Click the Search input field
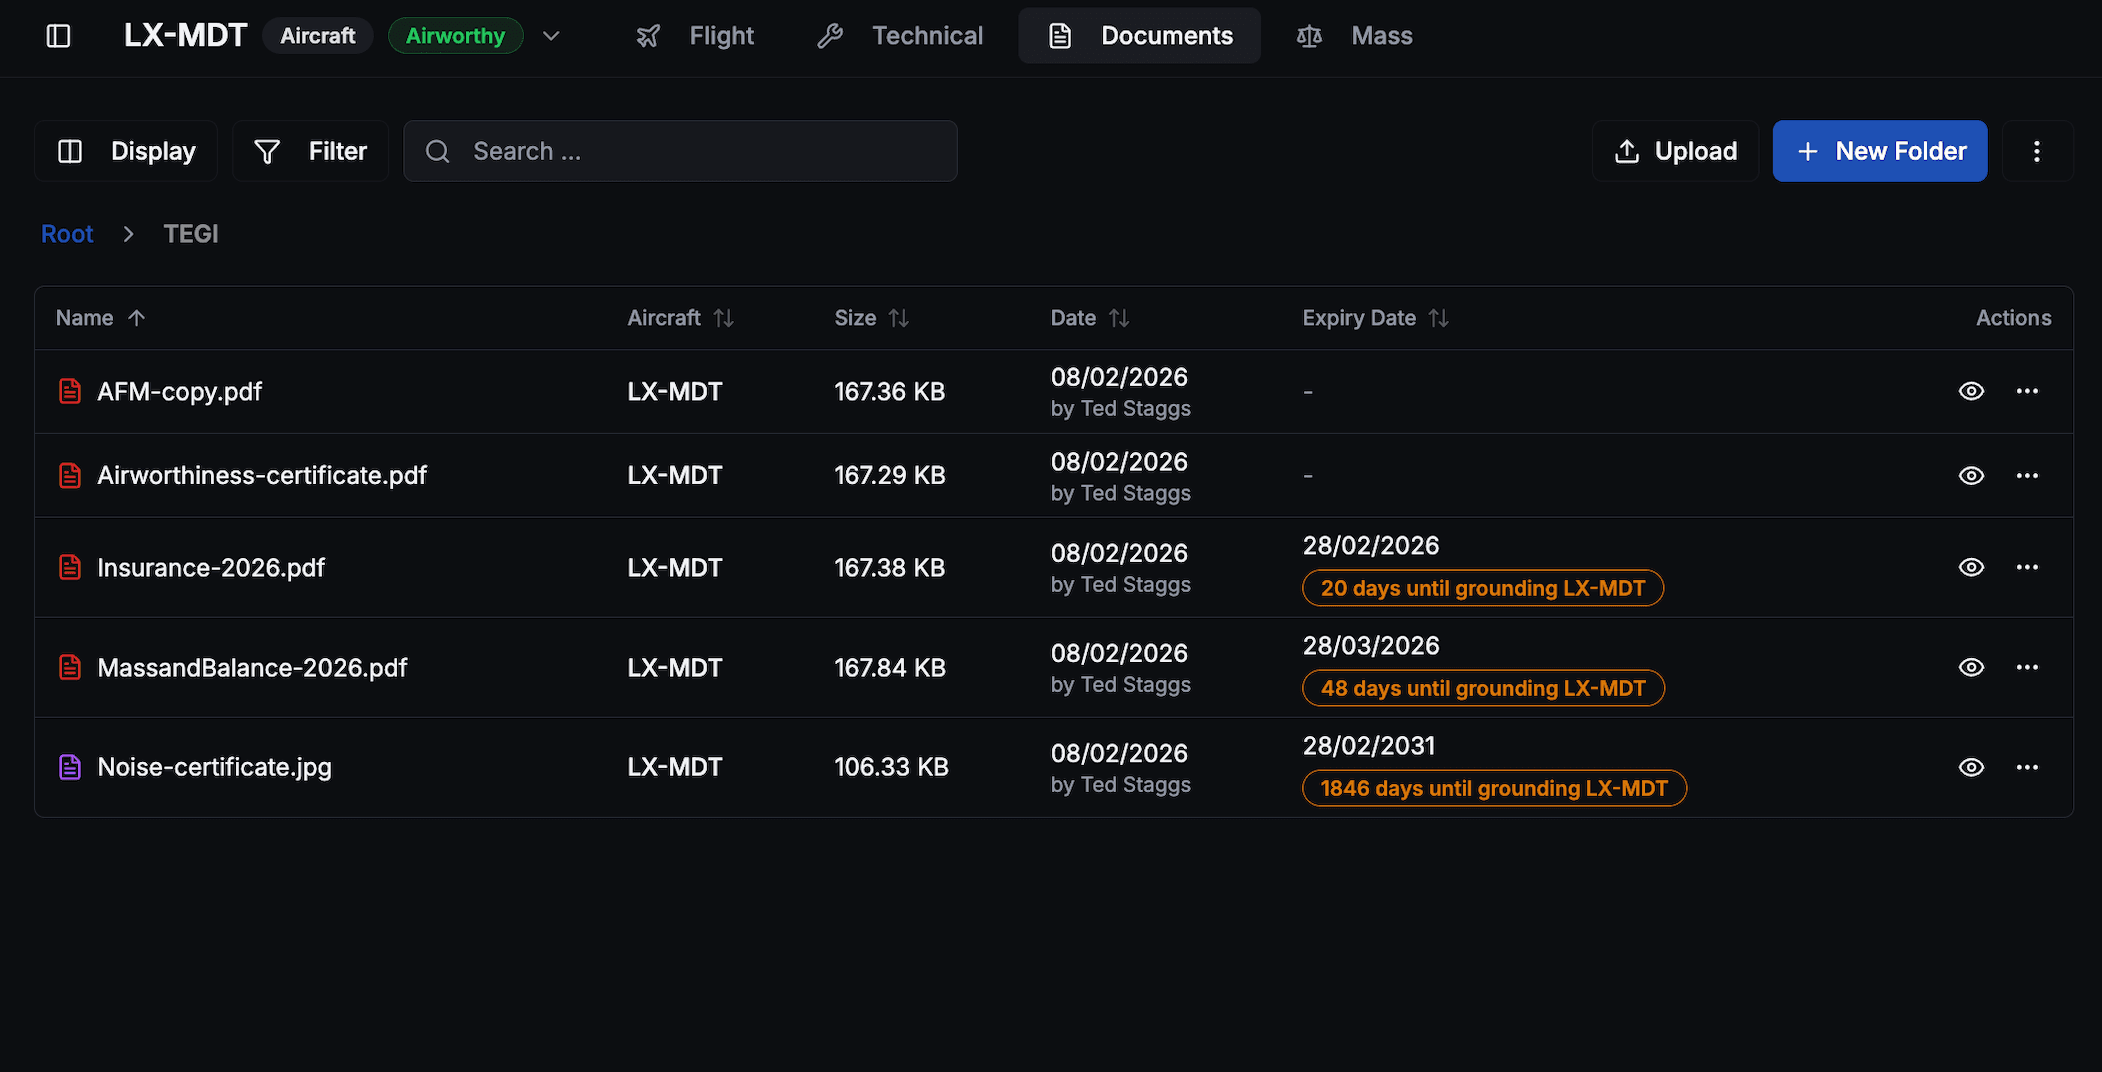 pyautogui.click(x=680, y=150)
